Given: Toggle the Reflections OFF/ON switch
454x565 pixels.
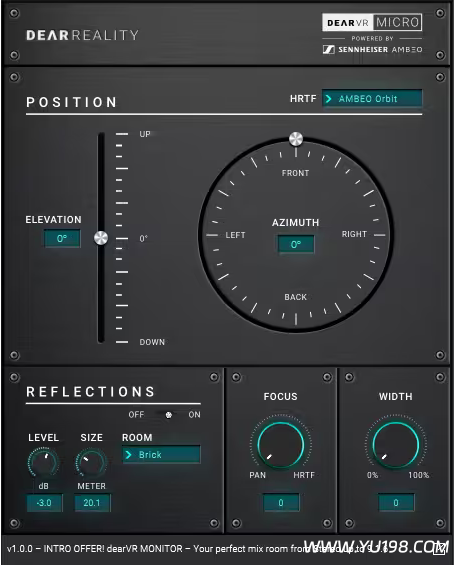Looking at the screenshot, I should (x=169, y=415).
